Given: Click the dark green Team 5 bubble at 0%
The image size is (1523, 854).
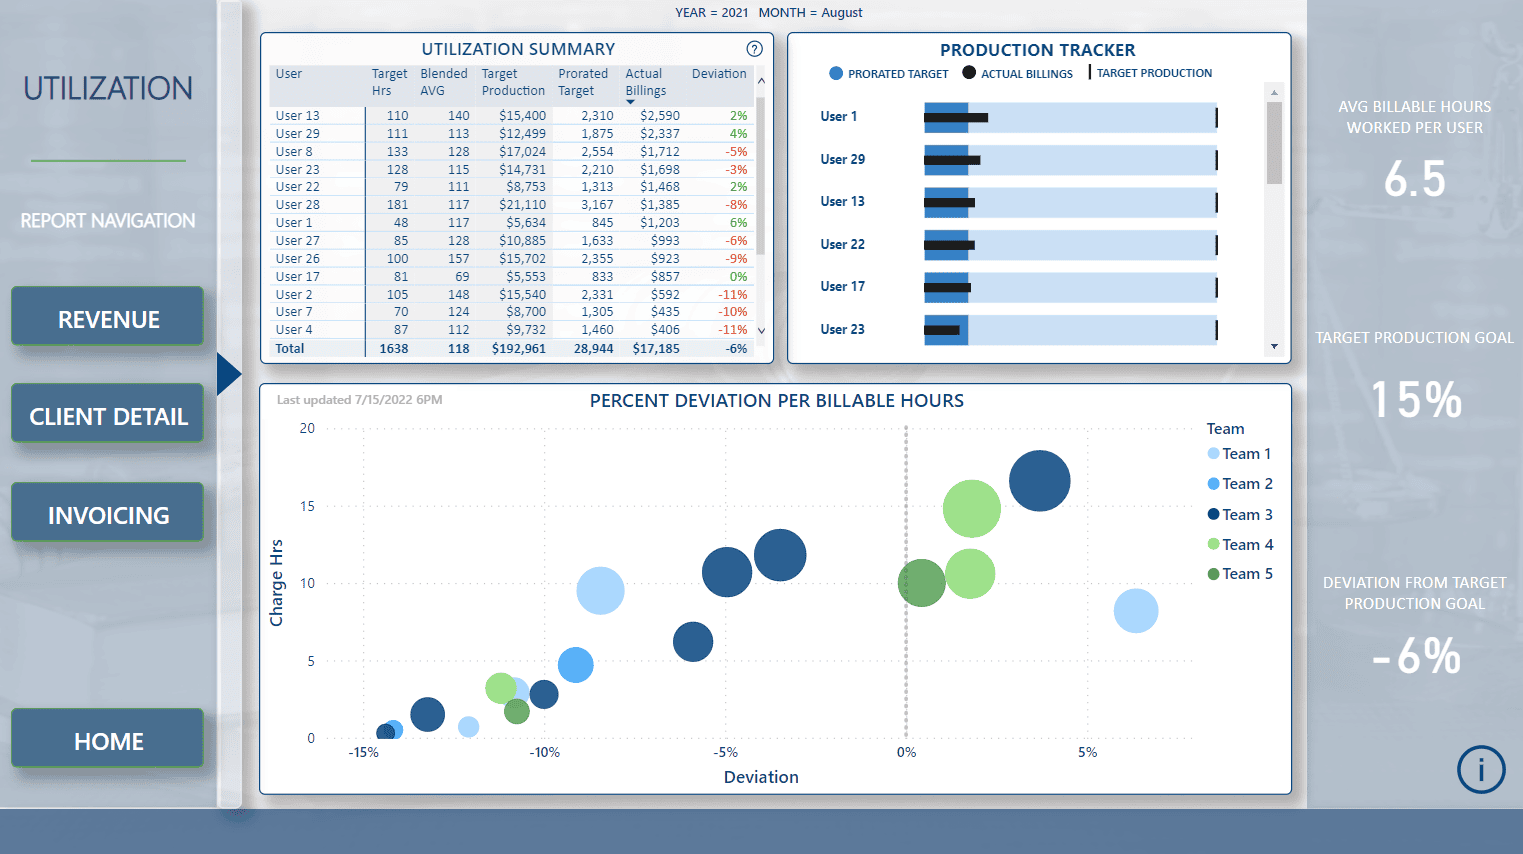Looking at the screenshot, I should pyautogui.click(x=921, y=583).
